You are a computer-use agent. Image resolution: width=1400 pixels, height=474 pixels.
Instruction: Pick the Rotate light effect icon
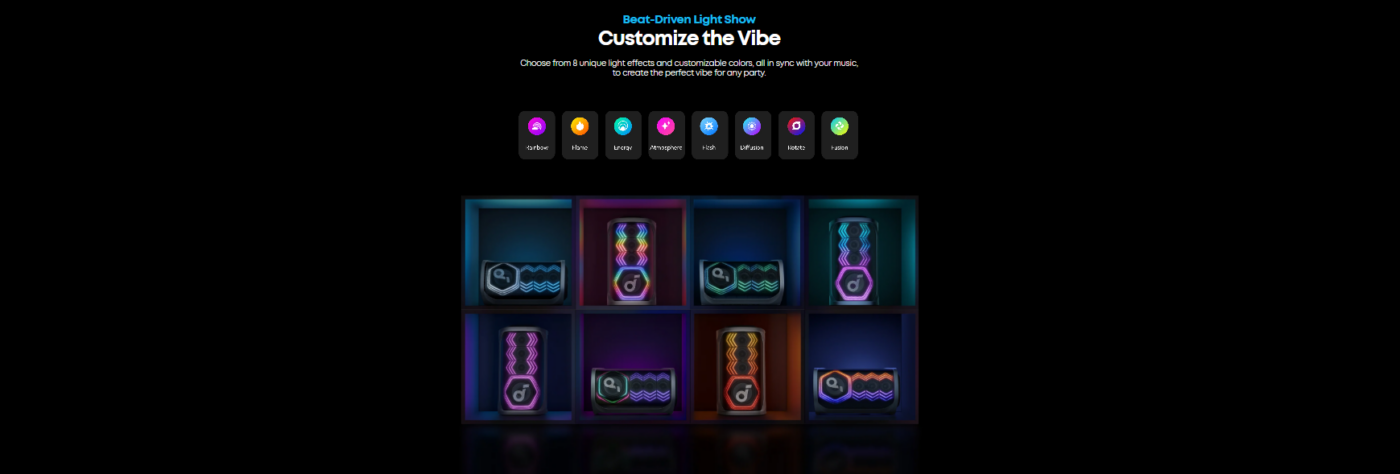tap(796, 126)
